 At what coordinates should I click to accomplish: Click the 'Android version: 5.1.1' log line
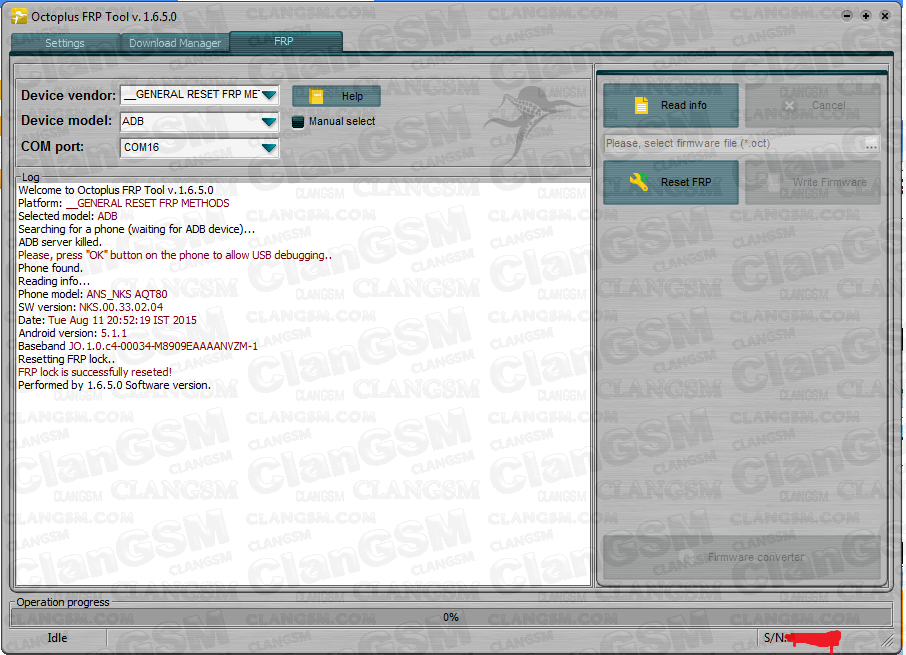point(72,333)
